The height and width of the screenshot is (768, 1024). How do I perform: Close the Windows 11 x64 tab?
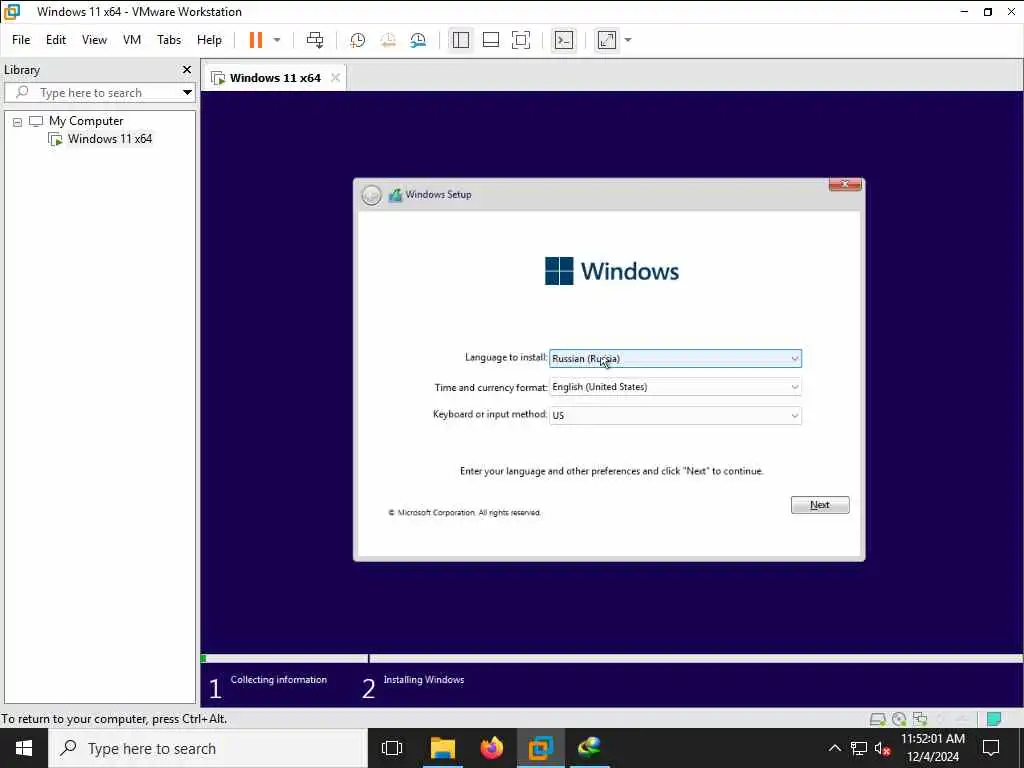click(335, 78)
